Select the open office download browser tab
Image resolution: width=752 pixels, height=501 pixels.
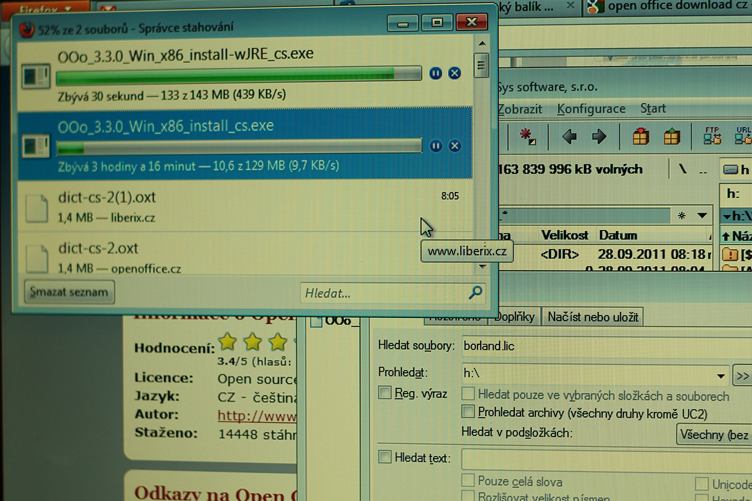pyautogui.click(x=668, y=7)
